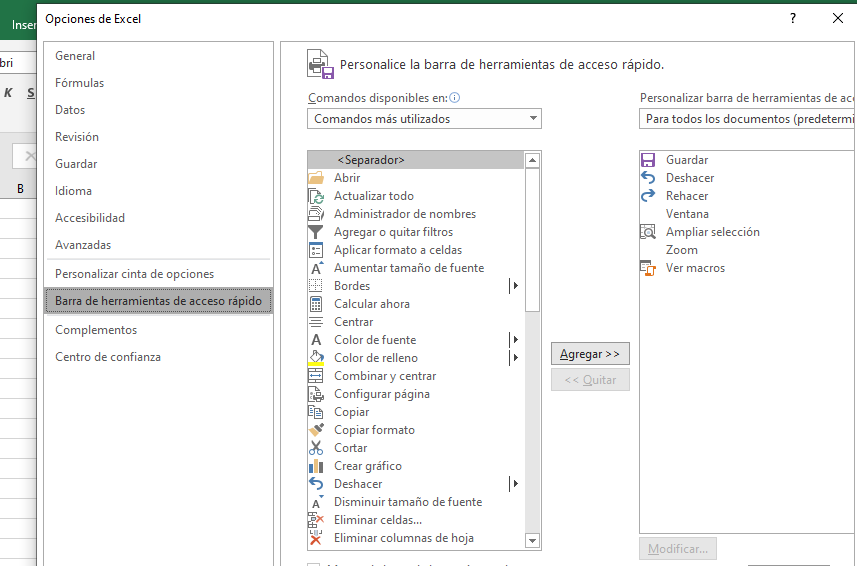The width and height of the screenshot is (857, 566).
Task: Click the Color de relleno paint bucket icon
Action: click(x=316, y=358)
